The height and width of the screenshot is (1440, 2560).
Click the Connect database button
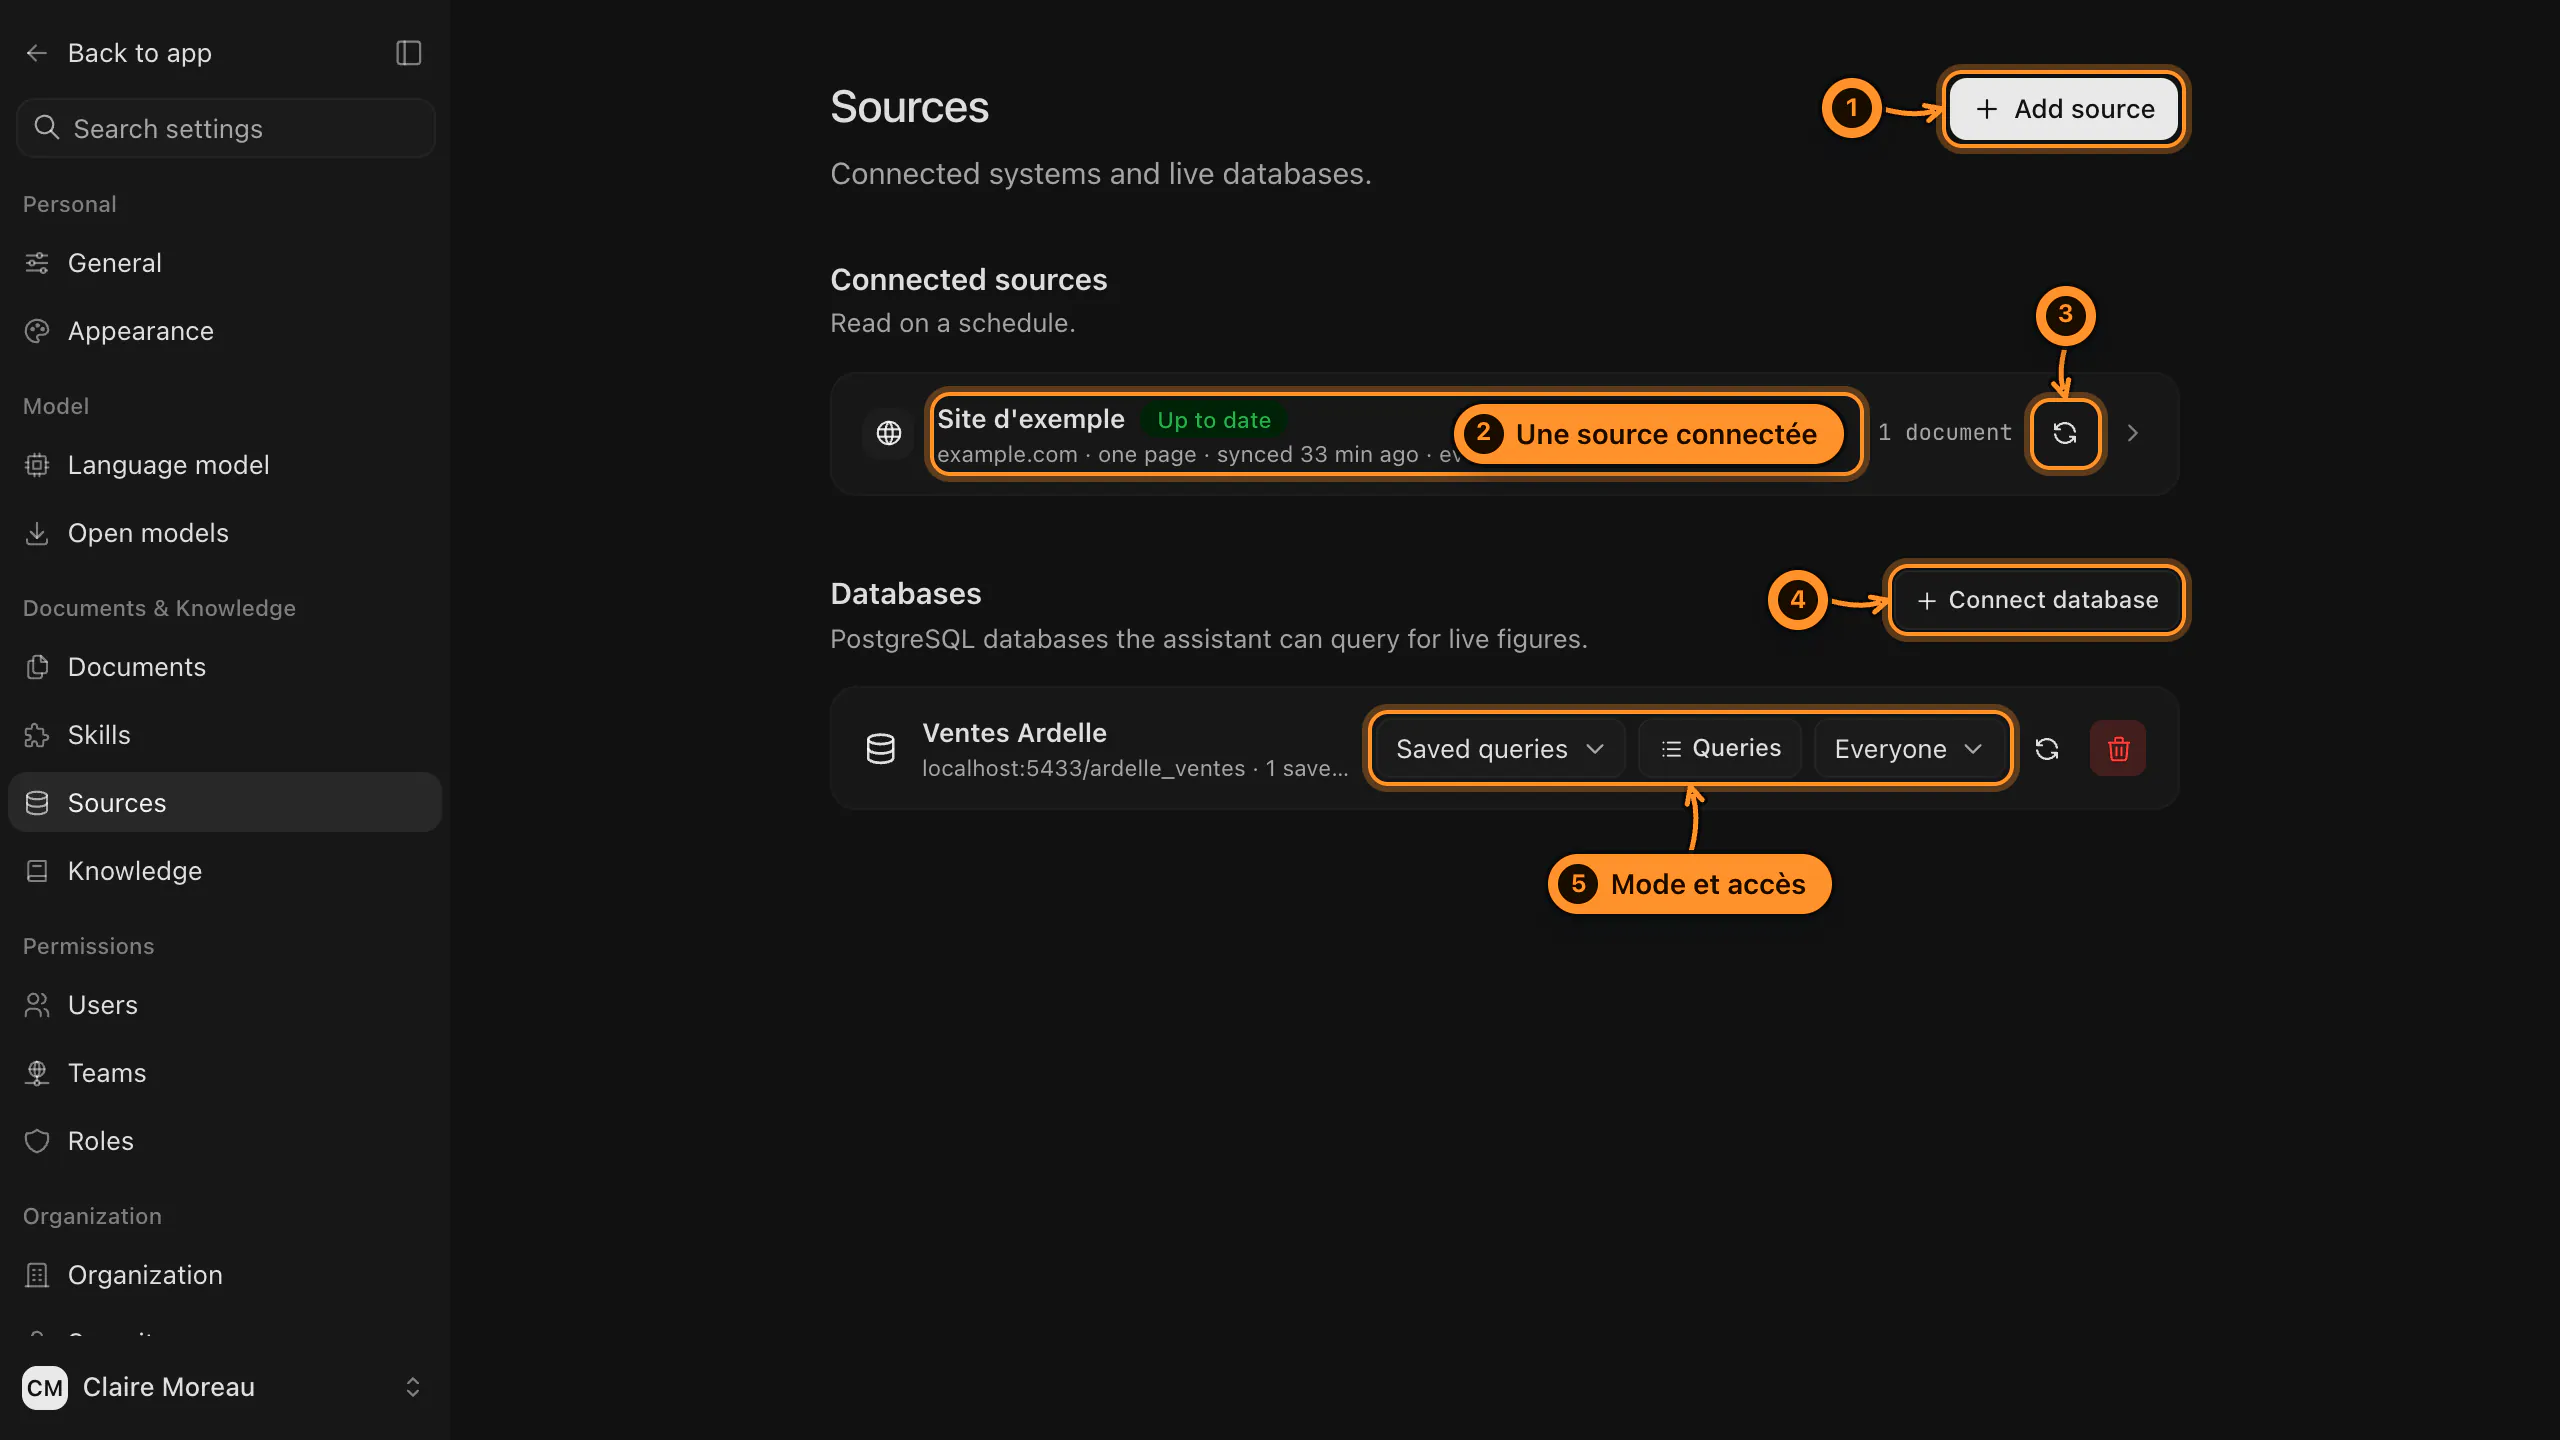(2037, 600)
